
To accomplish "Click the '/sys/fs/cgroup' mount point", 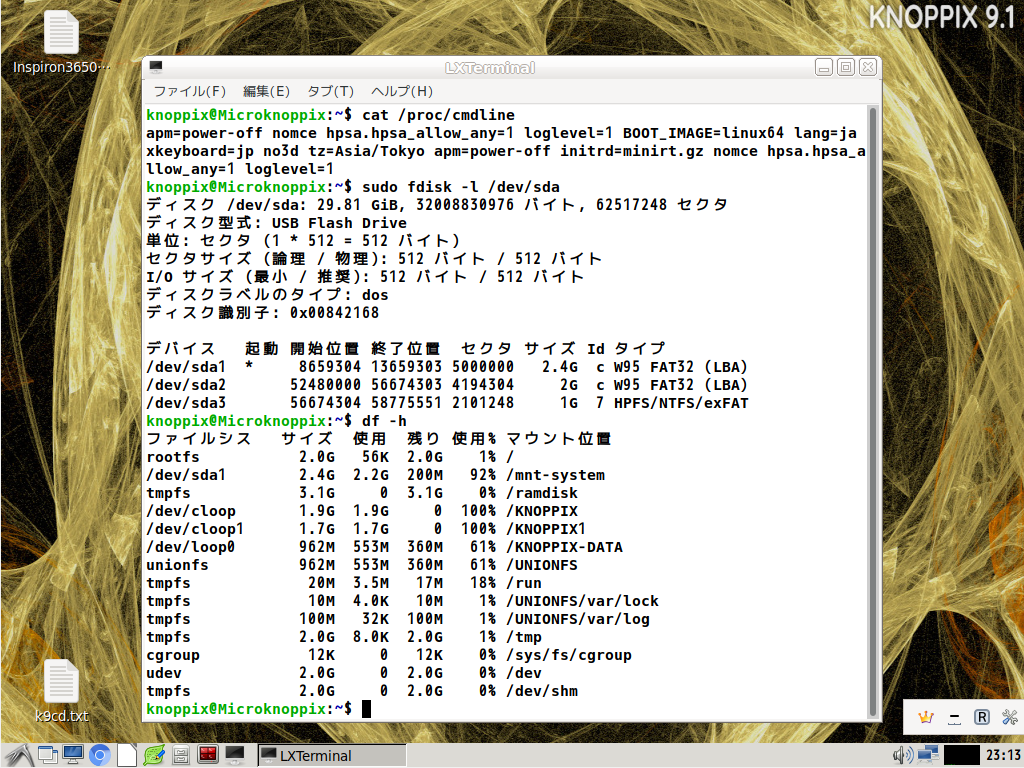I will coord(569,655).
